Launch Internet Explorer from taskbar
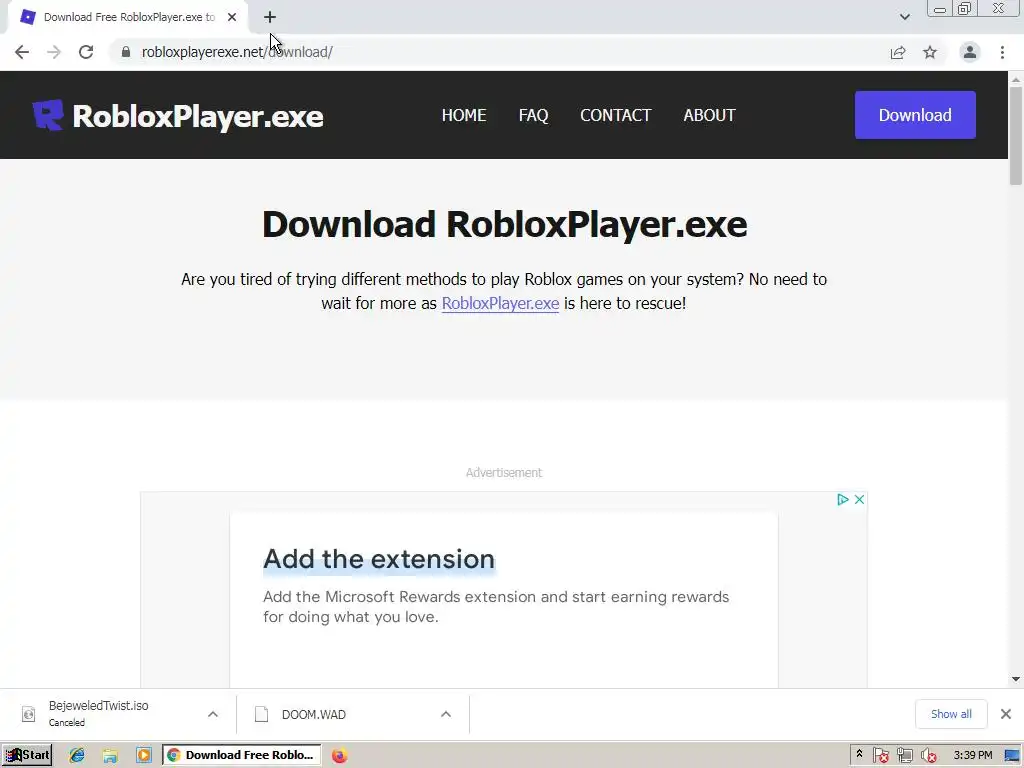Image resolution: width=1024 pixels, height=768 pixels. click(x=76, y=756)
